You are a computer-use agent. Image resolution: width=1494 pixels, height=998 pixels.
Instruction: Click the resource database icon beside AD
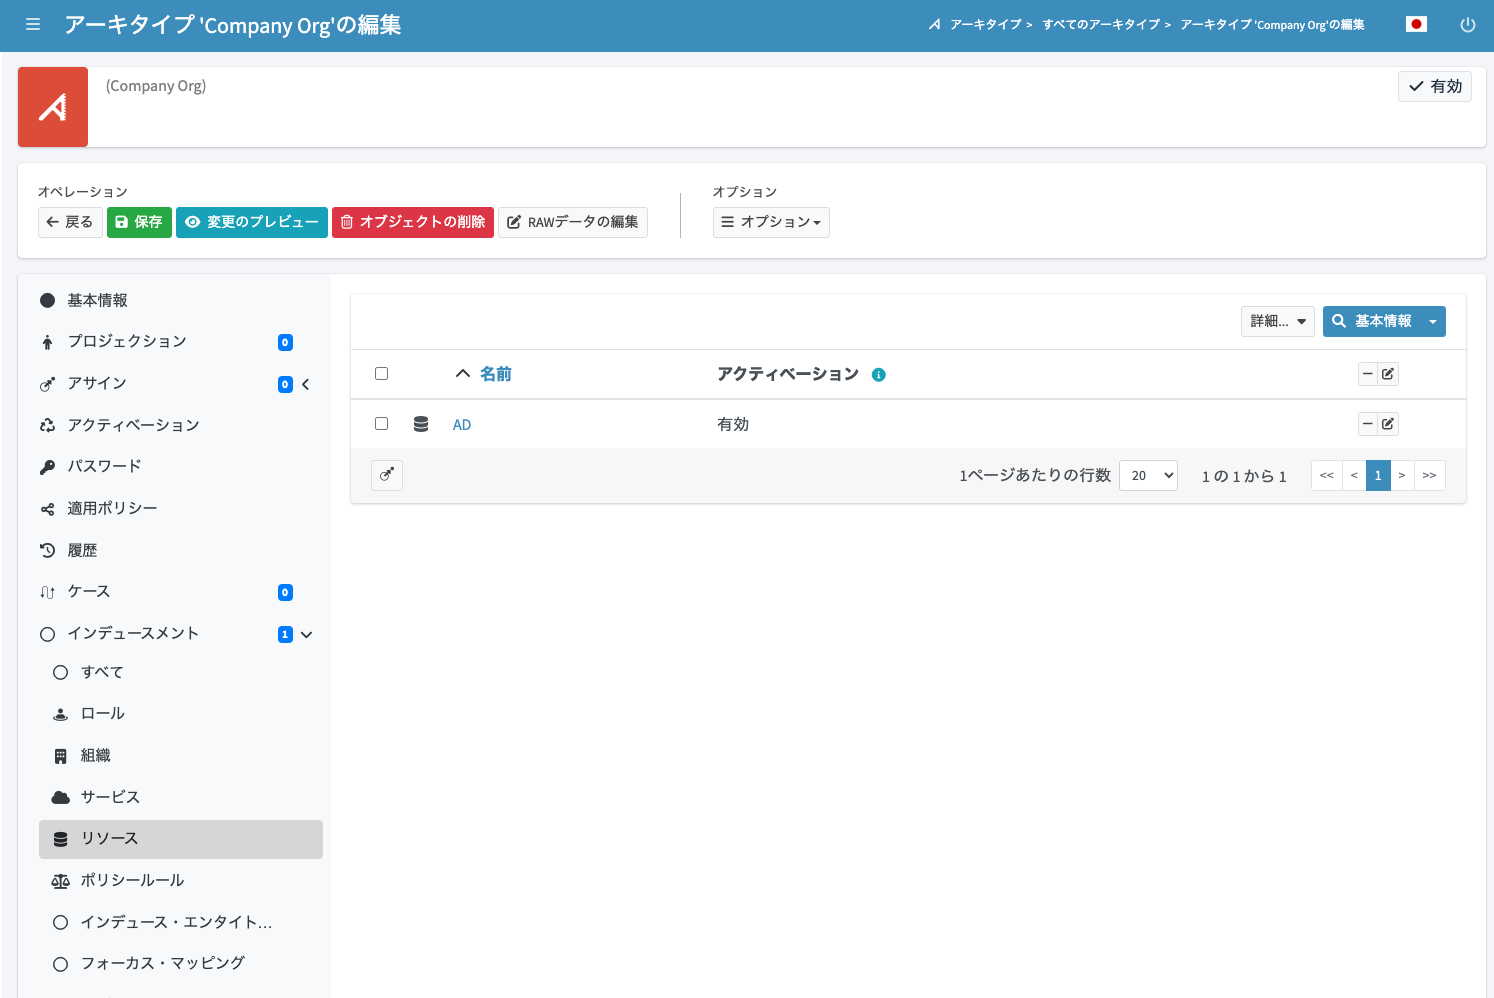421,424
